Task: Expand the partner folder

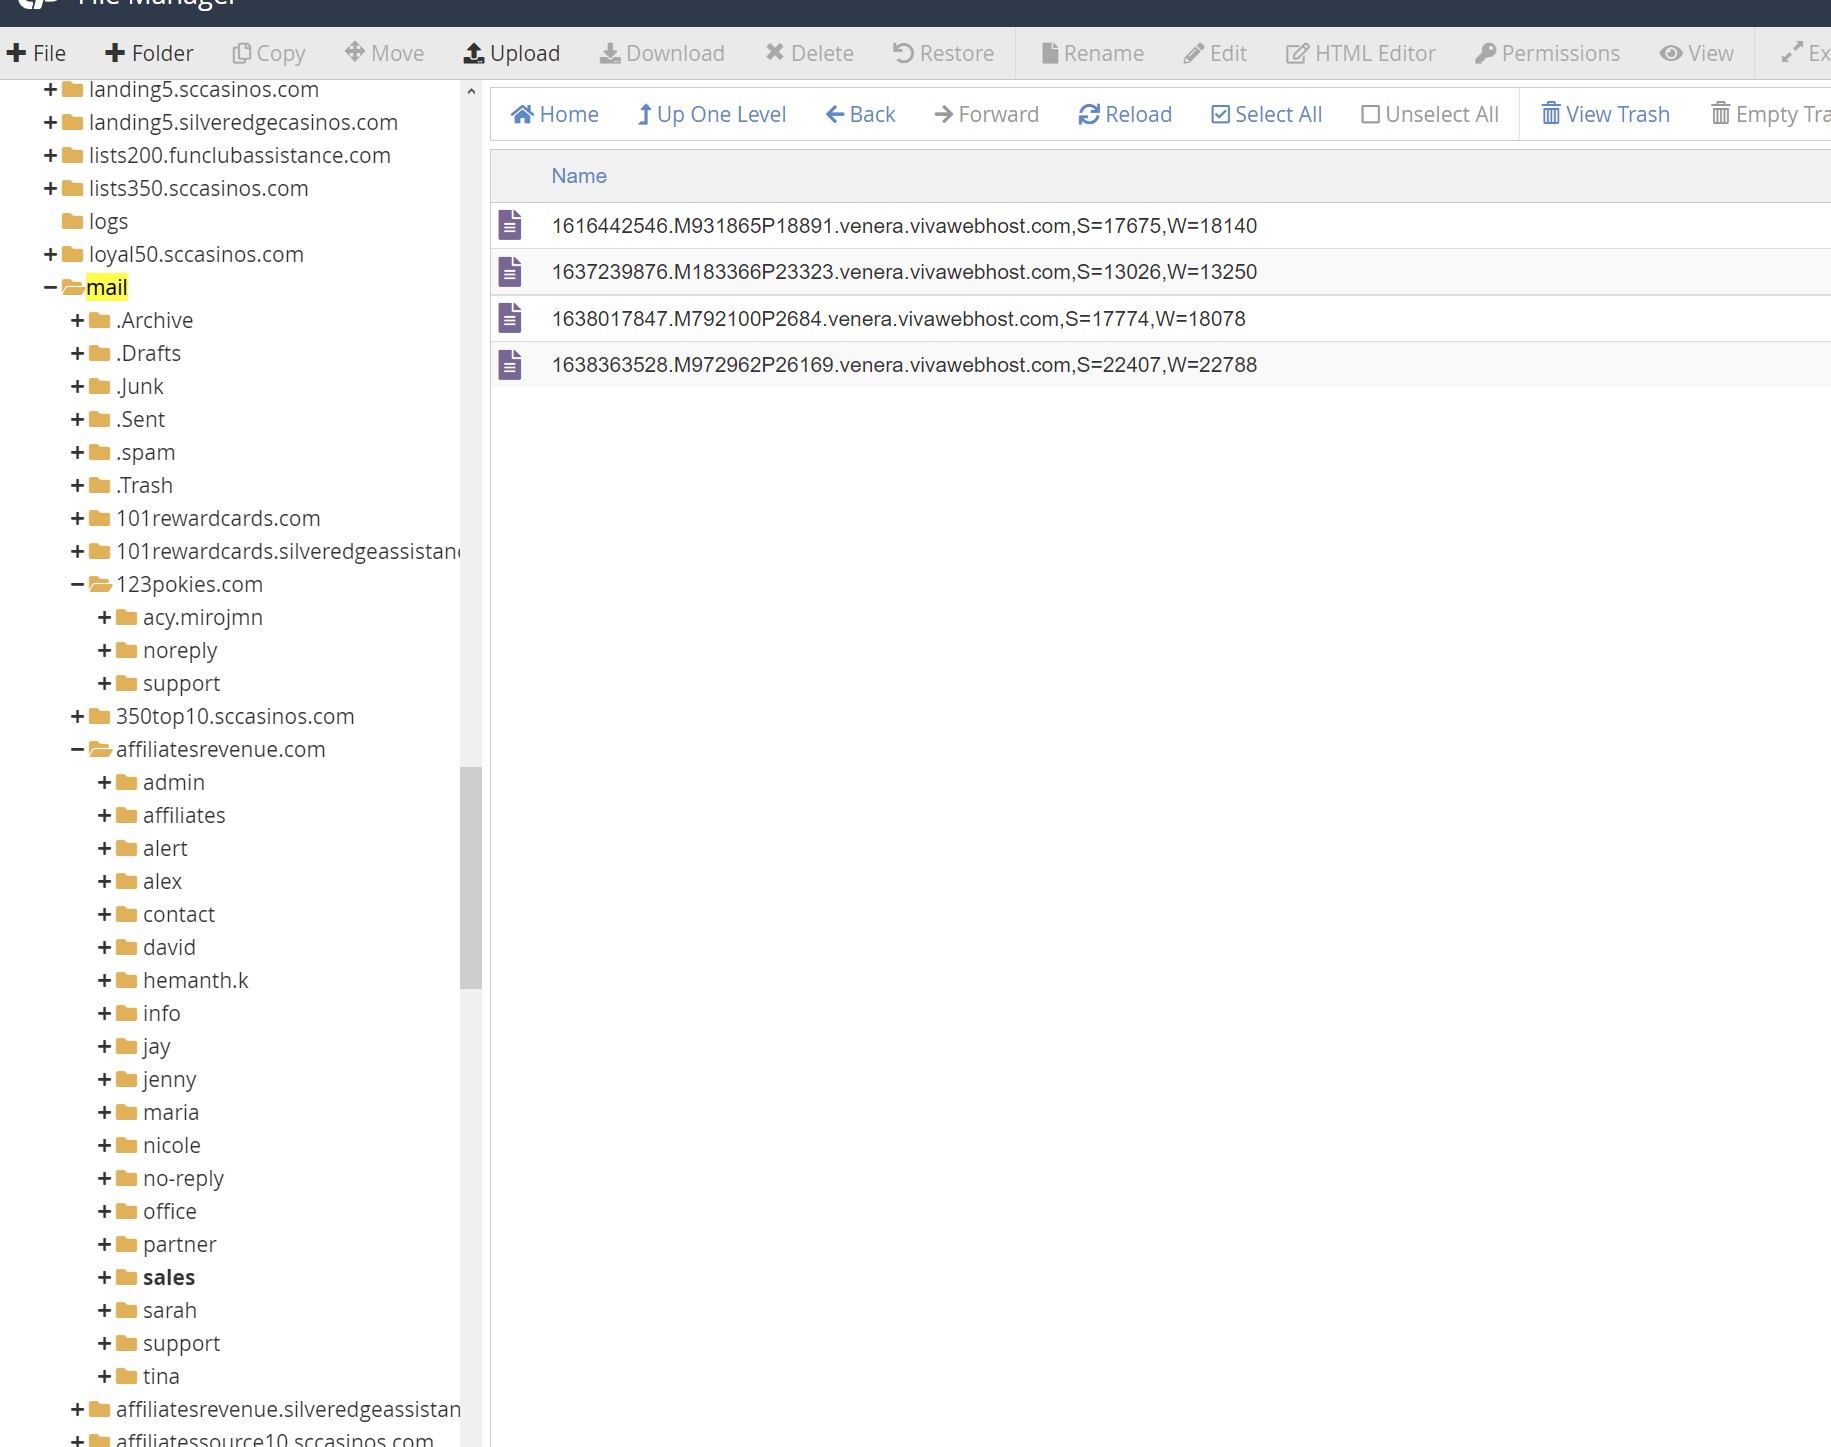Action: (x=104, y=1244)
